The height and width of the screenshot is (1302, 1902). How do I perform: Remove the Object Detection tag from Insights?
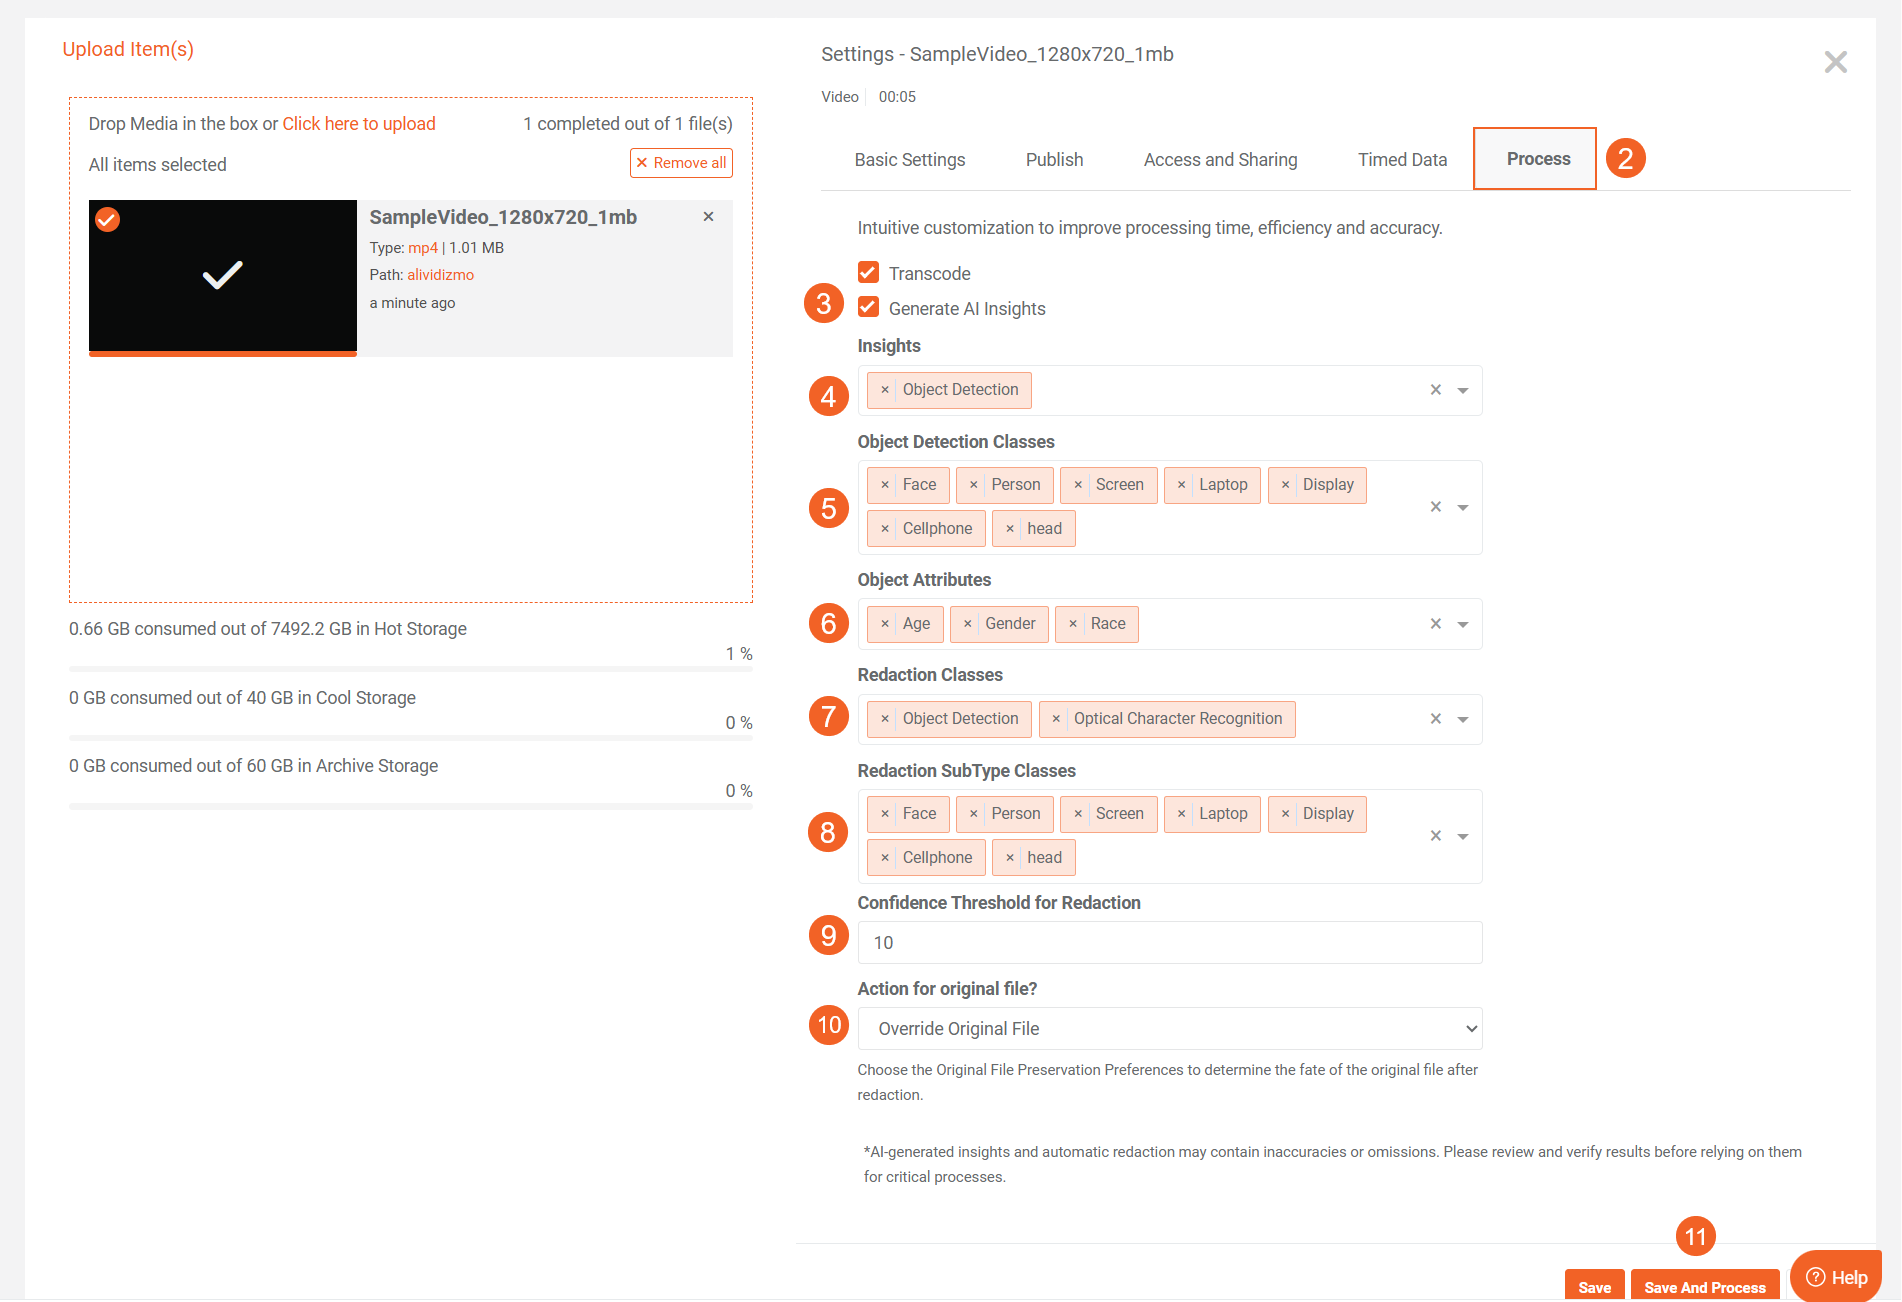click(884, 390)
